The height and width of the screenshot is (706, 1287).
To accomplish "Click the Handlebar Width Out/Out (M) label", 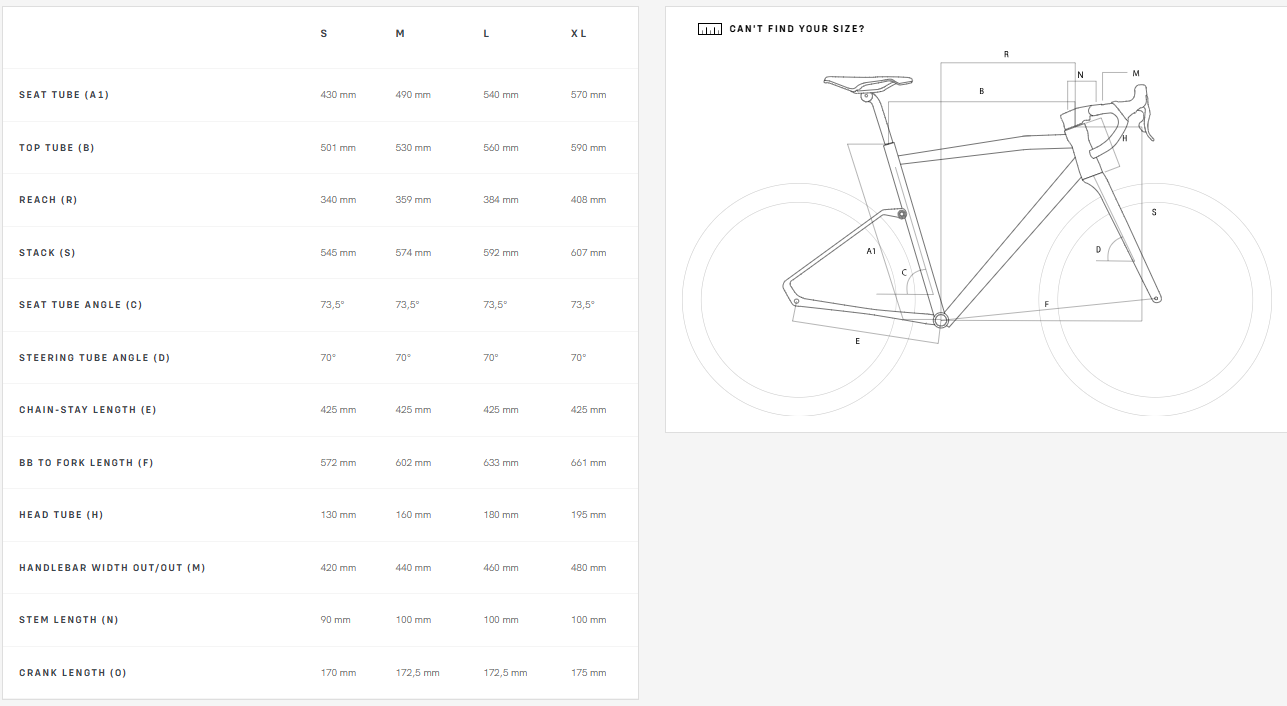I will coord(112,568).
